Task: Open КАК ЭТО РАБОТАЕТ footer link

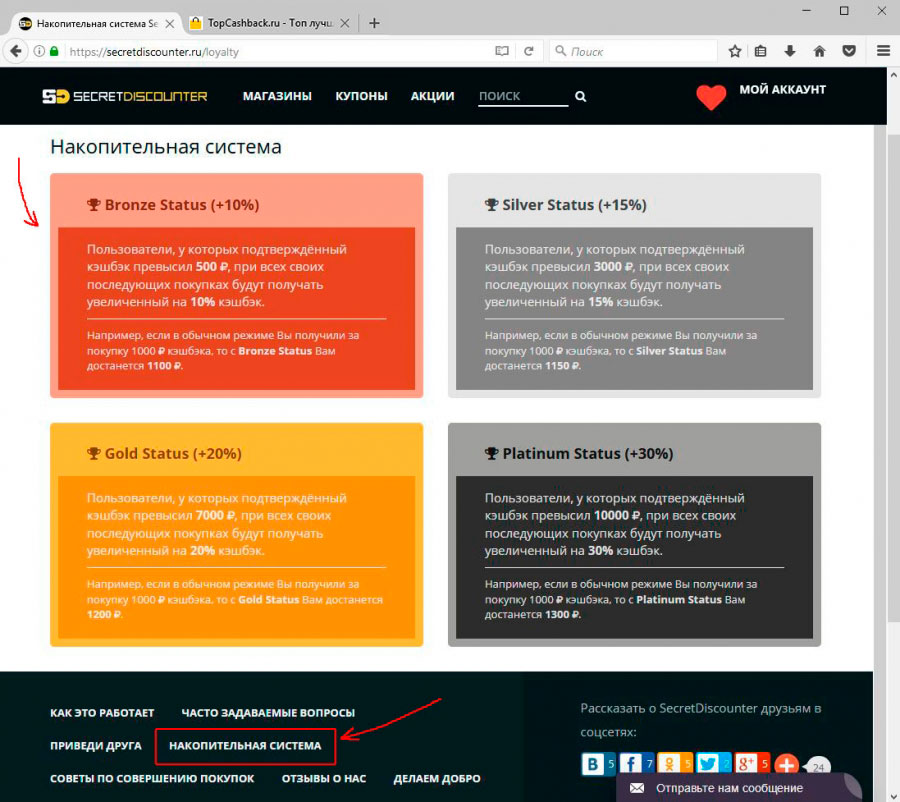Action: click(x=102, y=713)
